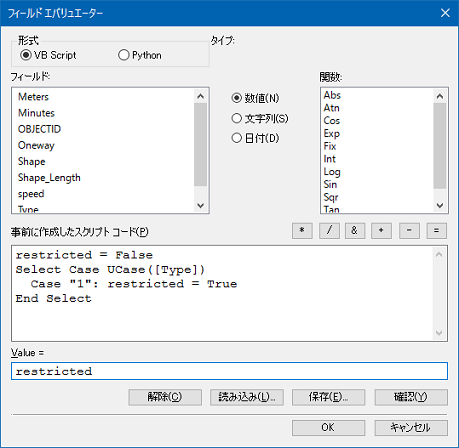This screenshot has height=448, width=459.
Task: Pick the Tan function
Action: (331, 209)
